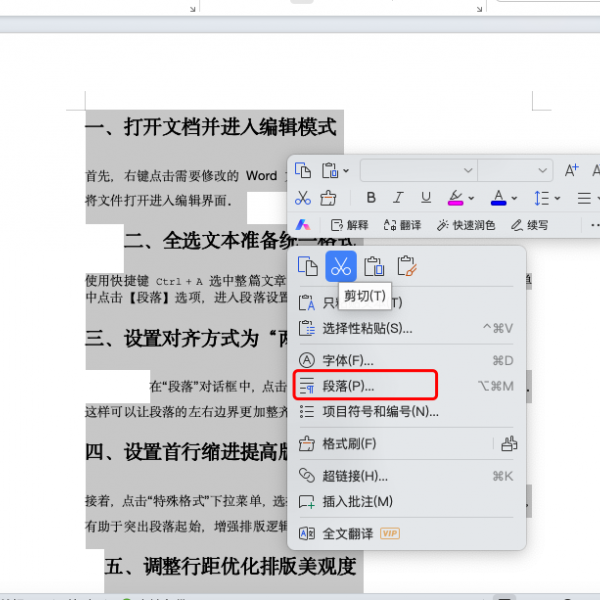This screenshot has width=600, height=600.
Task: Open WPS AI from the floating toolbar logo
Action: pos(305,225)
